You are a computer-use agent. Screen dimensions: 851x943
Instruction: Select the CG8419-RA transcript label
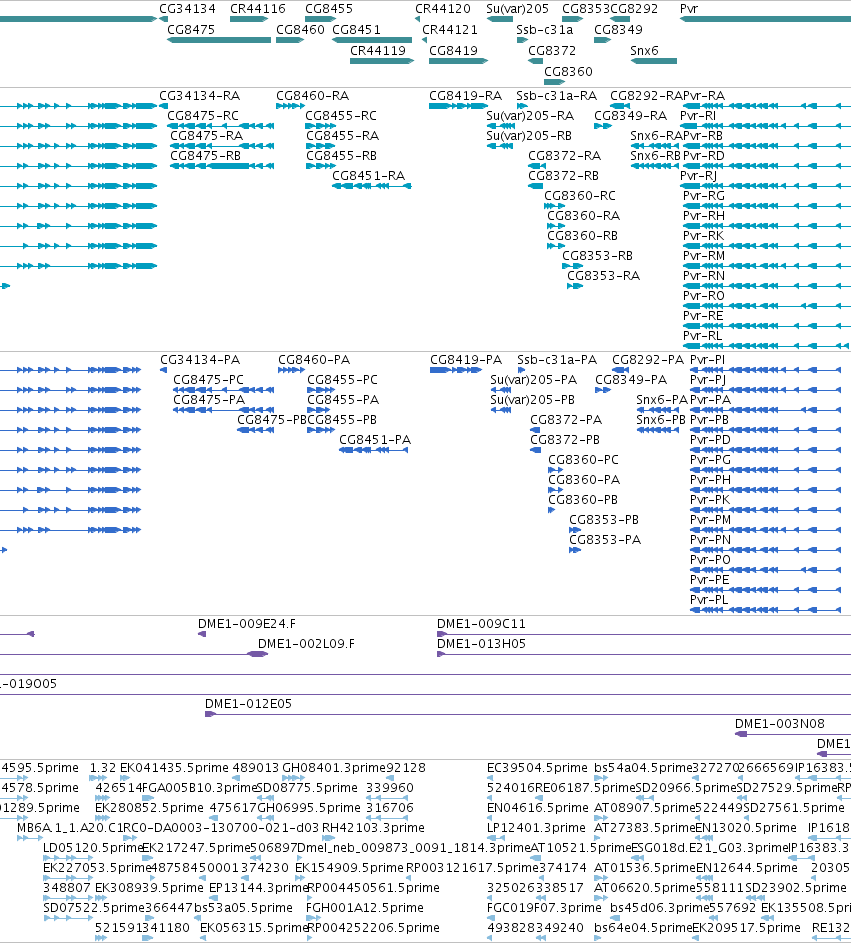tap(465, 96)
